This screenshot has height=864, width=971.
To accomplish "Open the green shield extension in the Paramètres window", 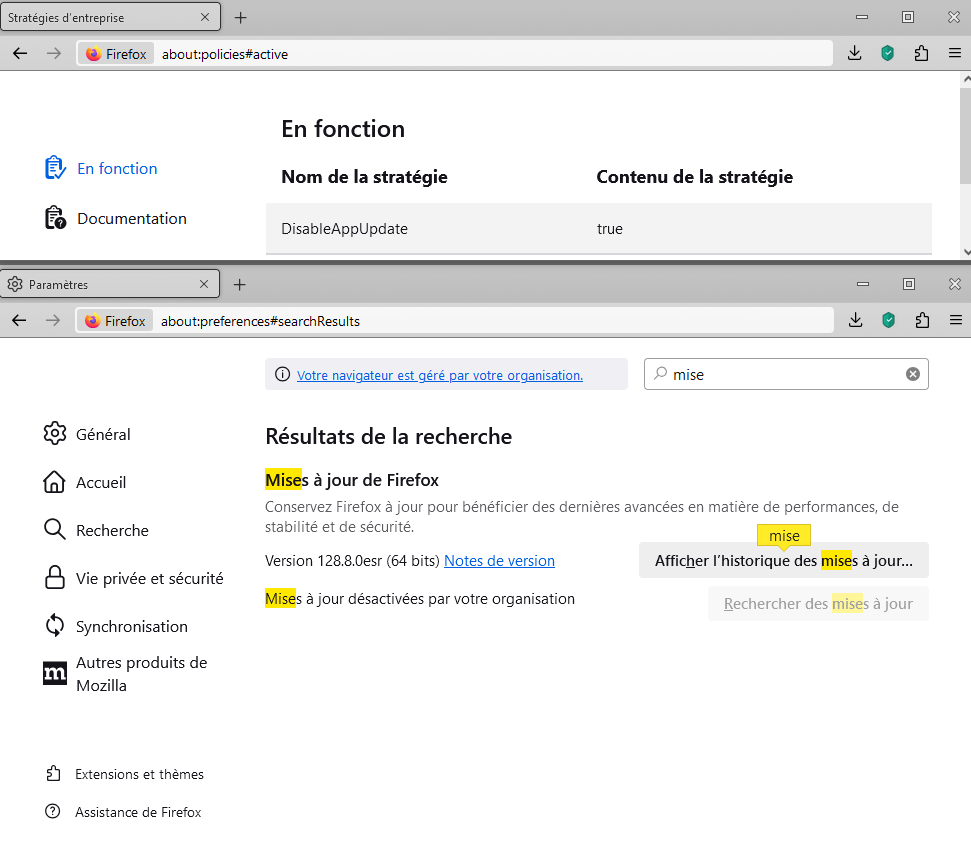I will click(x=889, y=320).
